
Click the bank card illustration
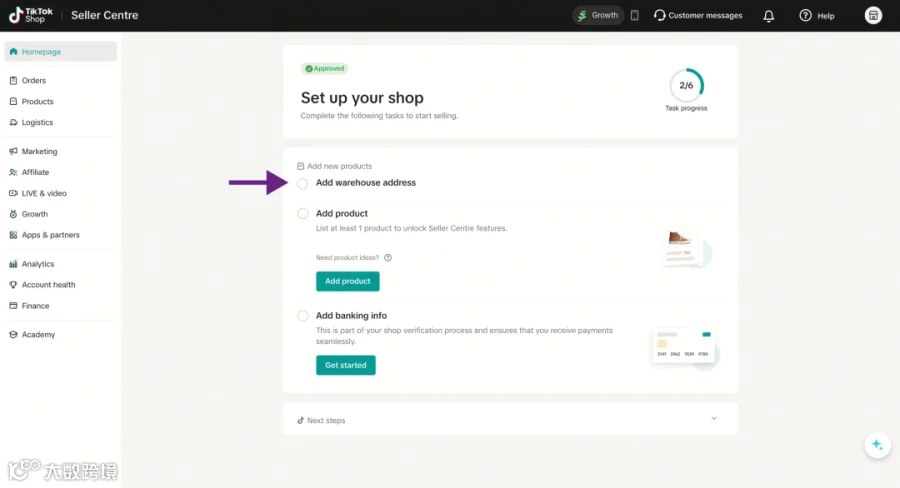(685, 346)
